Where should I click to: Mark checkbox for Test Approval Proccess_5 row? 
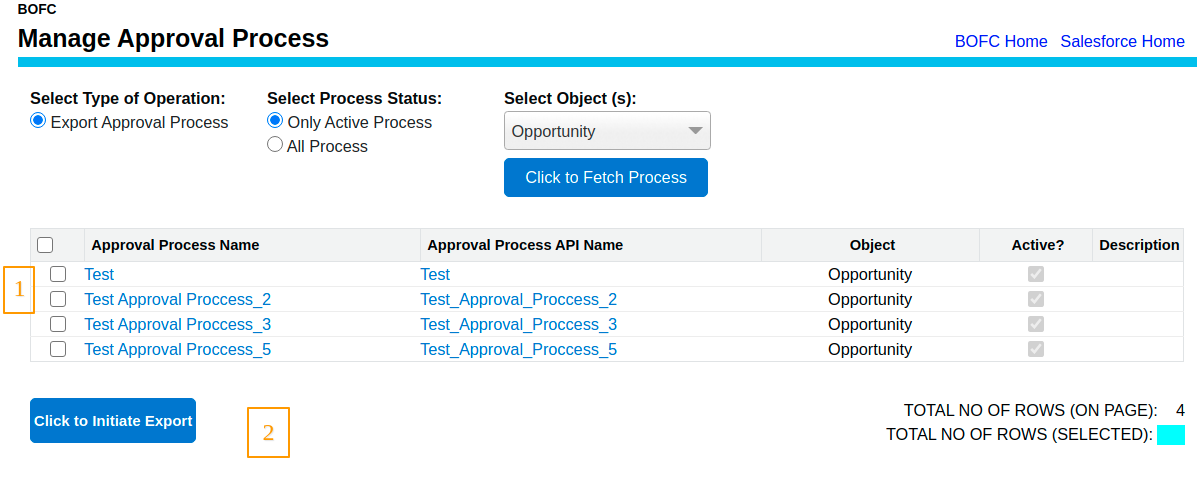pos(58,350)
